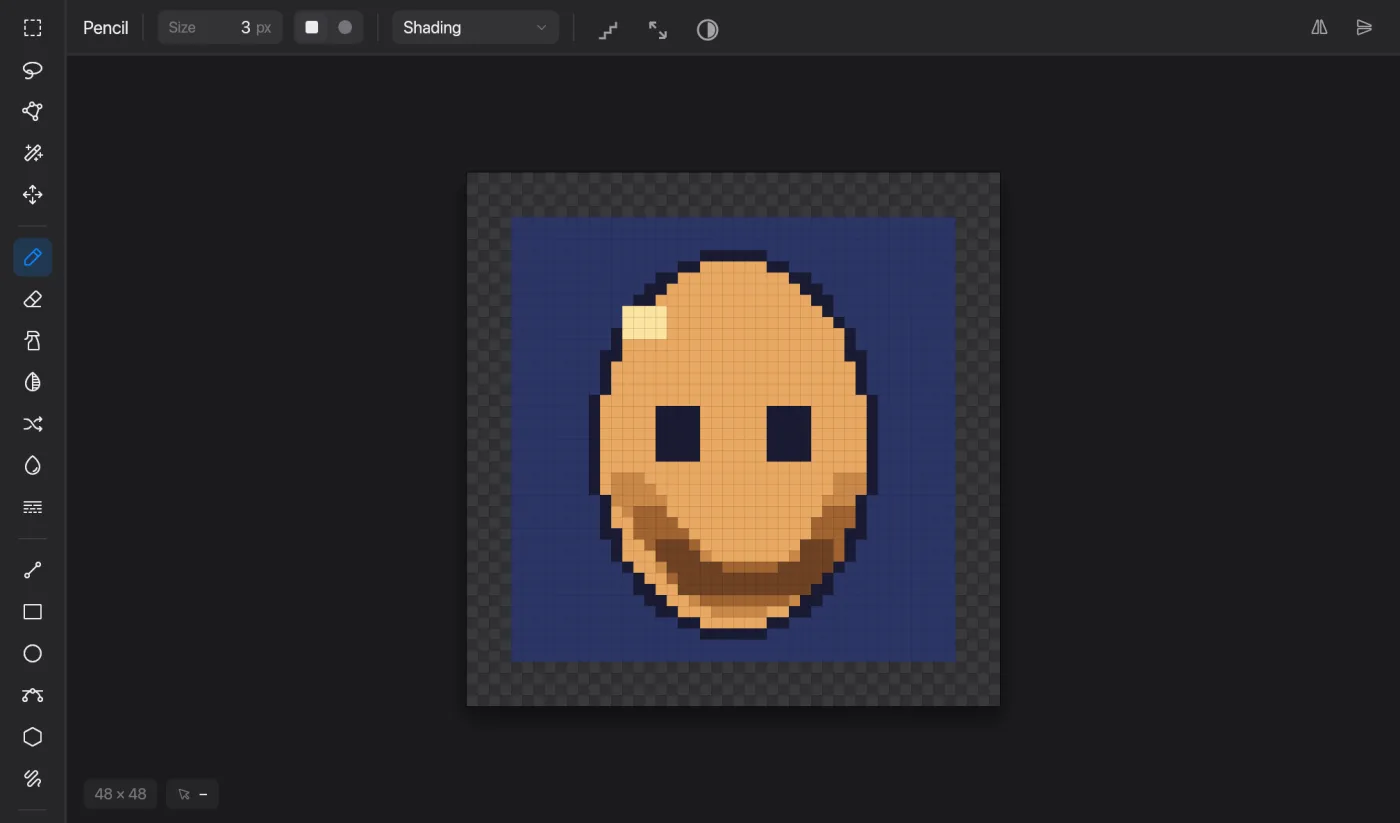Select the diagonal stroke tool at sidebar bottom
The width and height of the screenshot is (1400, 823).
[x=33, y=778]
